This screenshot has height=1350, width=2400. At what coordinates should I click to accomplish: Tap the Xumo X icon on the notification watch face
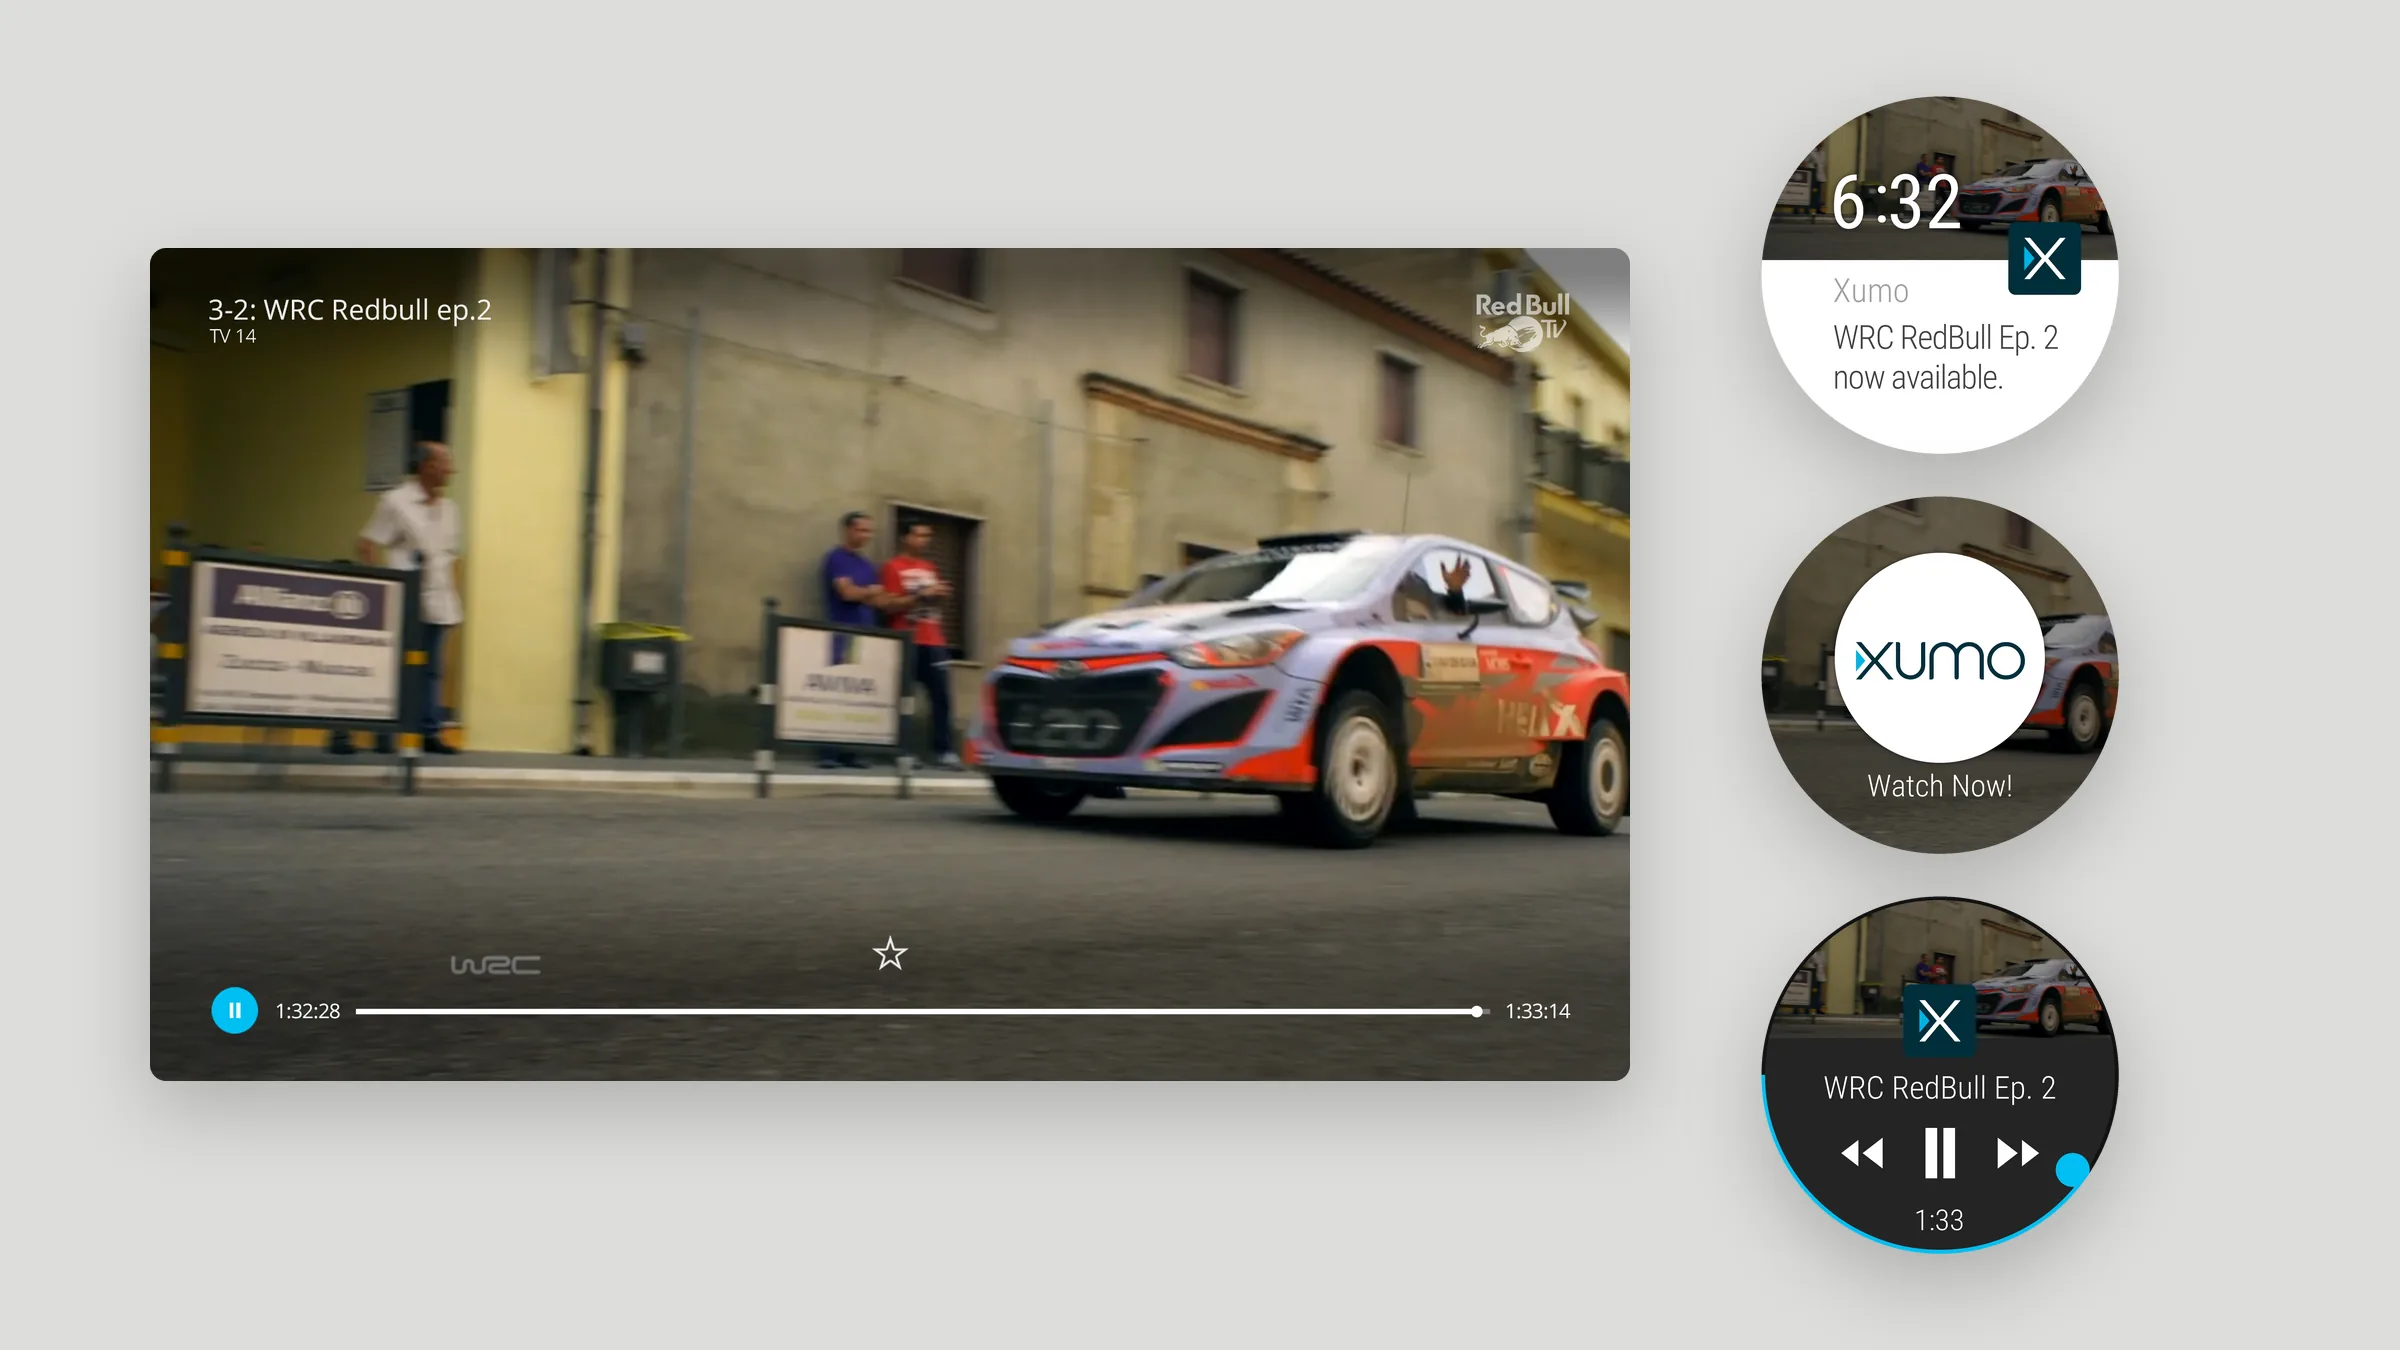(x=2044, y=259)
